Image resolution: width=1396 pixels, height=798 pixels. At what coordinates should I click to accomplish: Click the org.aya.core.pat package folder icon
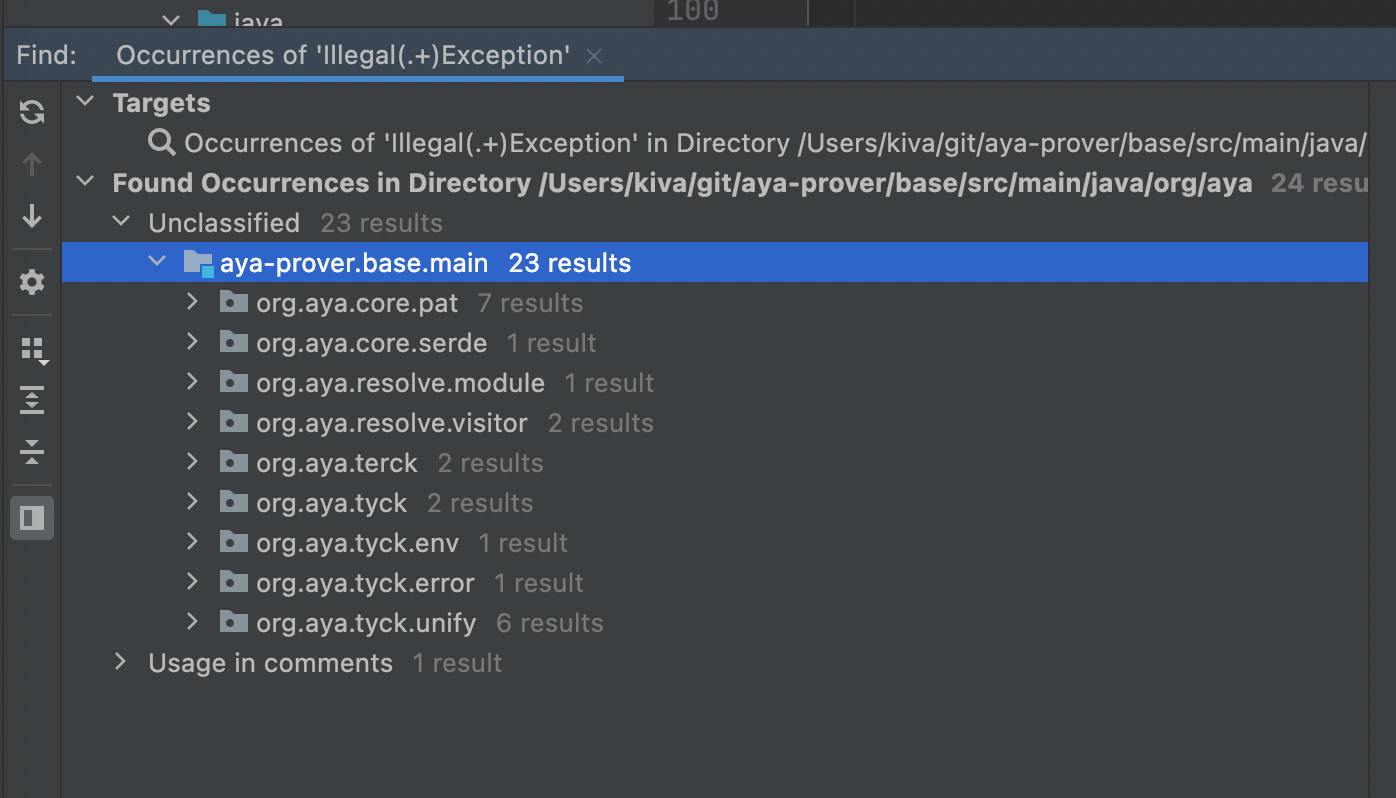(x=233, y=302)
